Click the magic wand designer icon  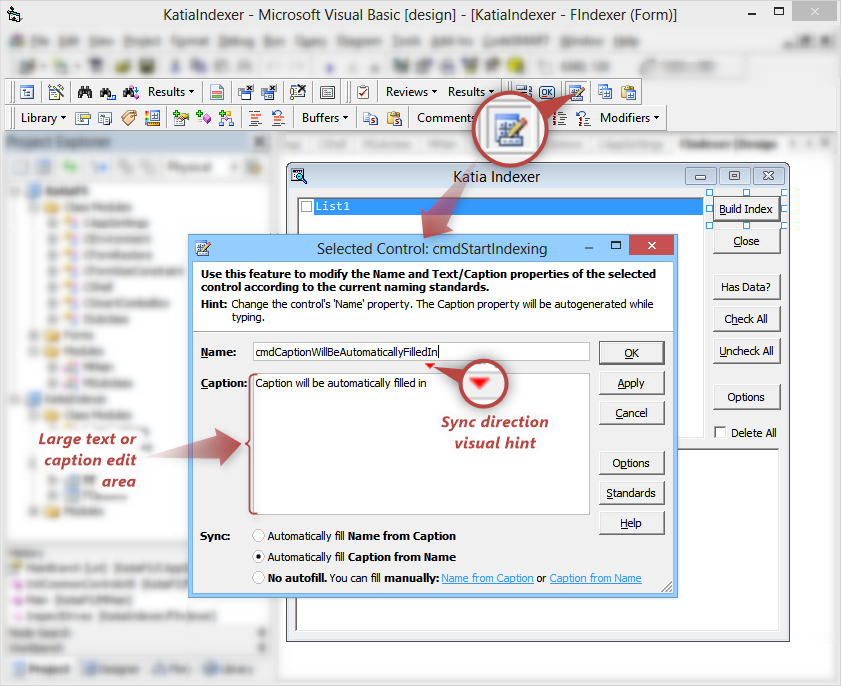56,92
